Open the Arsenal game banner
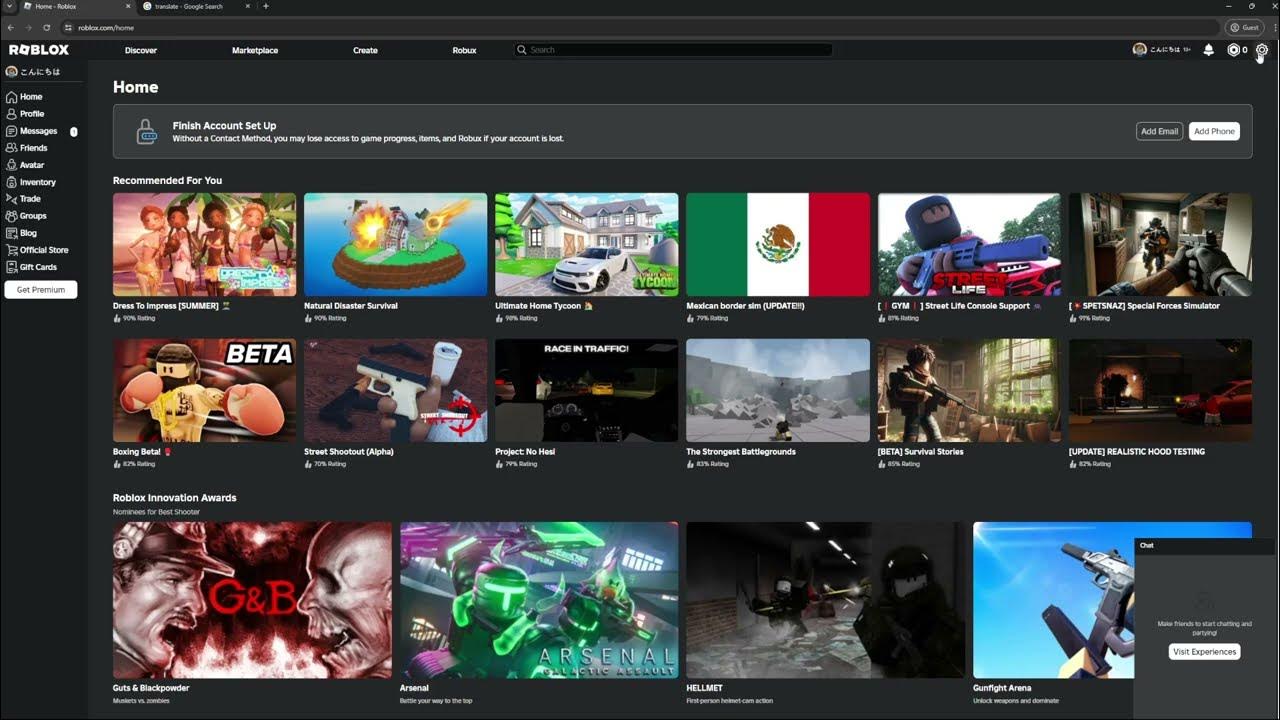This screenshot has width=1280, height=720. (x=539, y=600)
